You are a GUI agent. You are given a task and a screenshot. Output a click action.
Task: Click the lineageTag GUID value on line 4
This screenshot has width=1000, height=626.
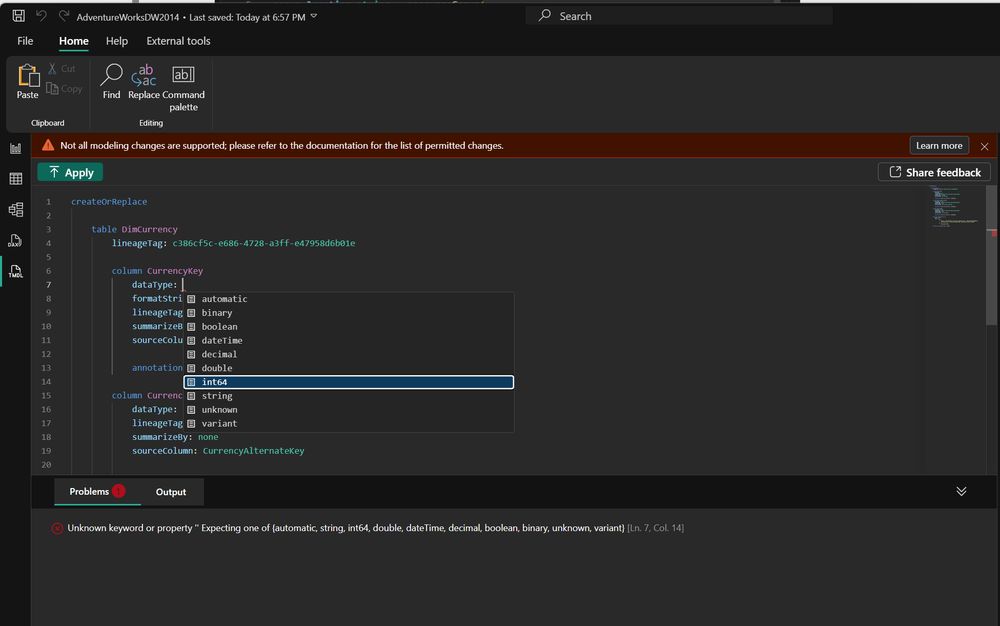(x=264, y=243)
